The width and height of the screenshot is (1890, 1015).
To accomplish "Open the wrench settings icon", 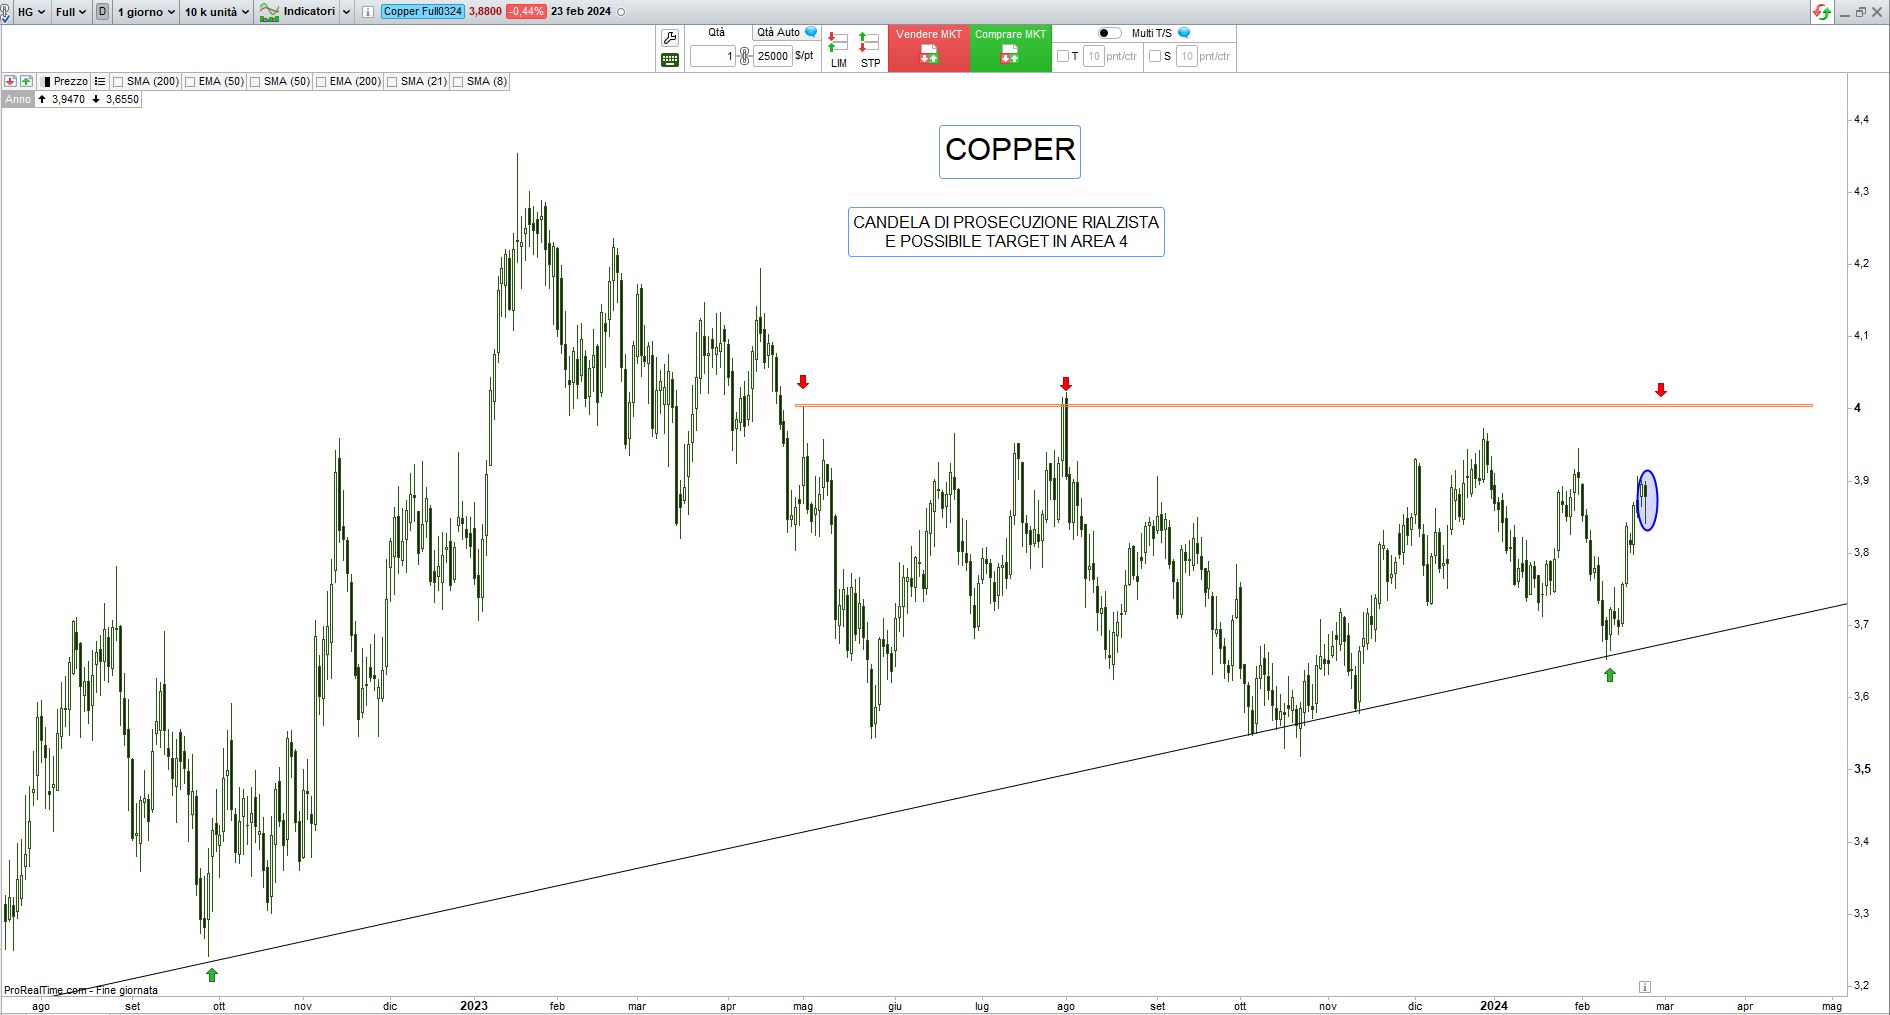I will [670, 38].
